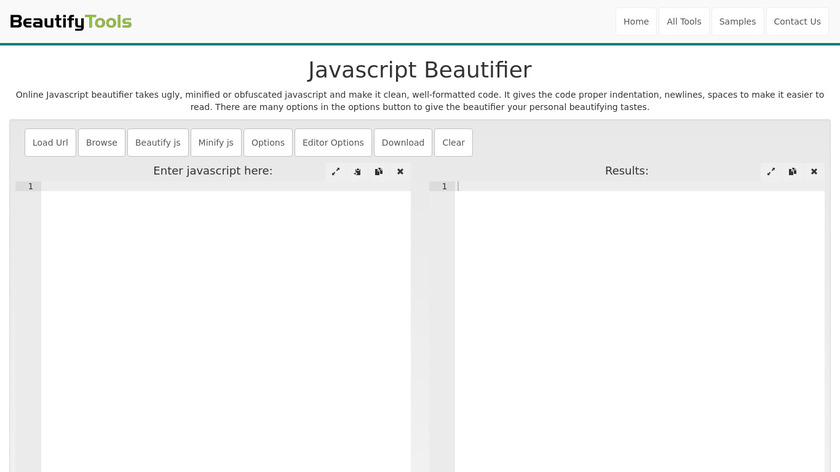840x472 pixels.
Task: Open All Tools menu item
Action: click(x=684, y=21)
